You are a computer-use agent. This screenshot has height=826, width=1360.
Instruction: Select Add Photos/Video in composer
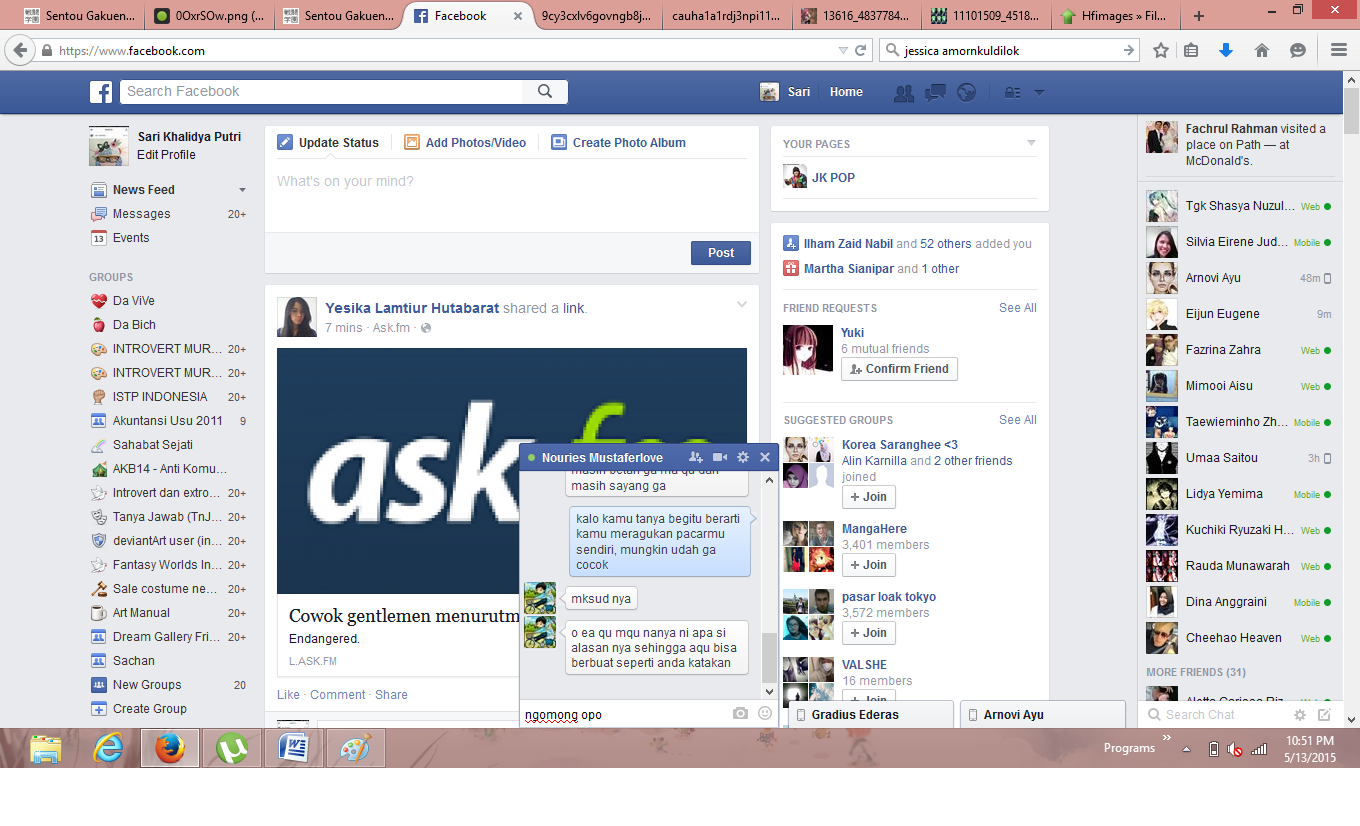[x=465, y=143]
